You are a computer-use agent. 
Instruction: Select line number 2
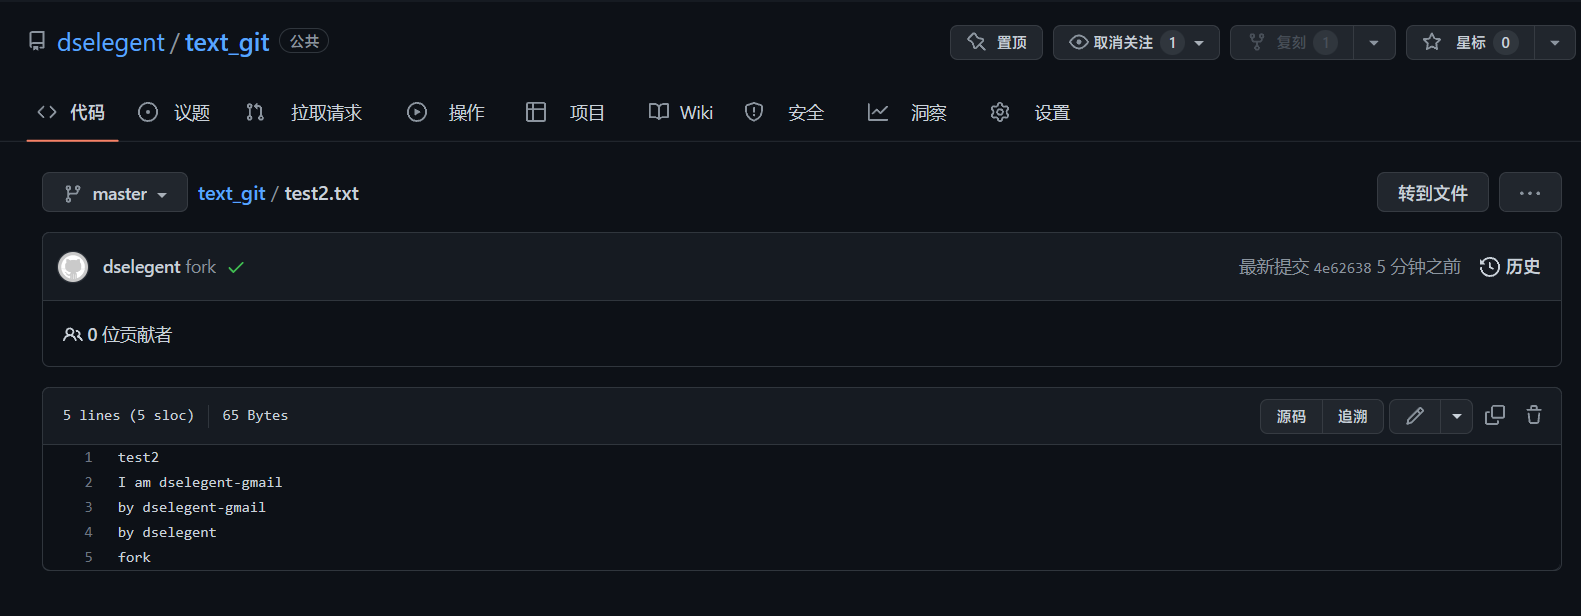pos(88,482)
